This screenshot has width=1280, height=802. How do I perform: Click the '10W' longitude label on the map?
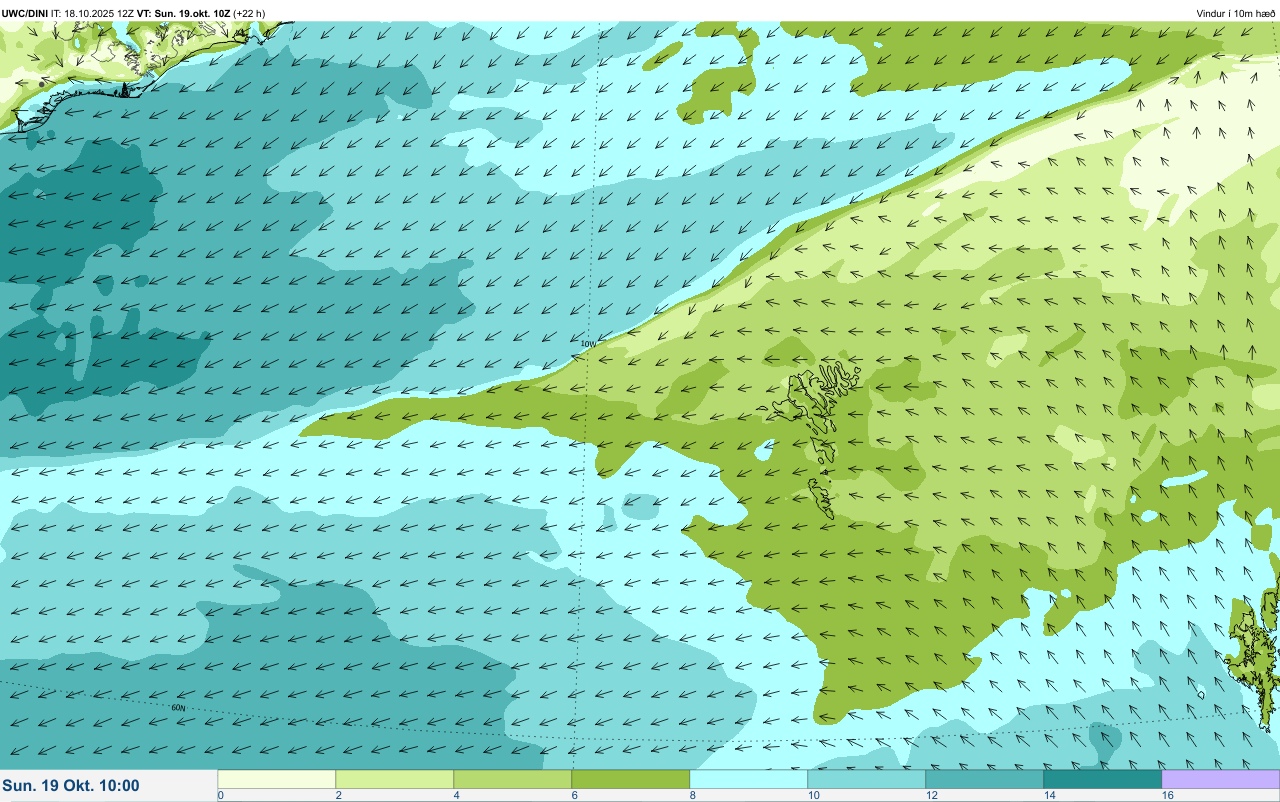(x=588, y=344)
